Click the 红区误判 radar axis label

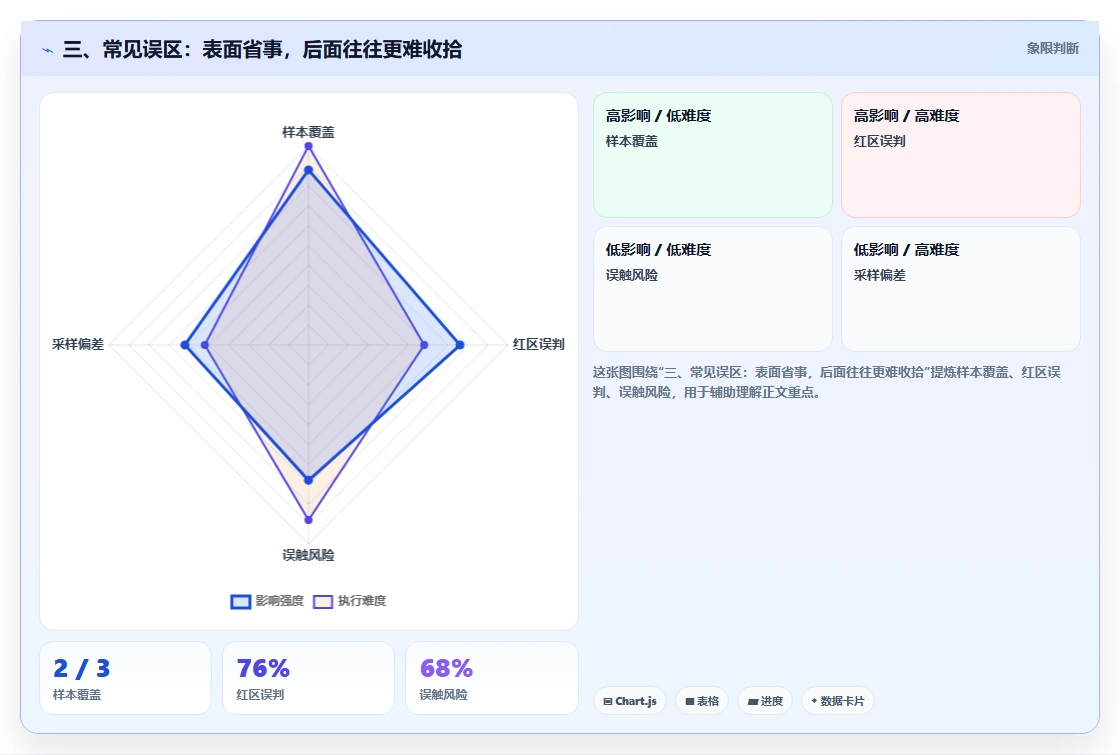click(x=539, y=344)
